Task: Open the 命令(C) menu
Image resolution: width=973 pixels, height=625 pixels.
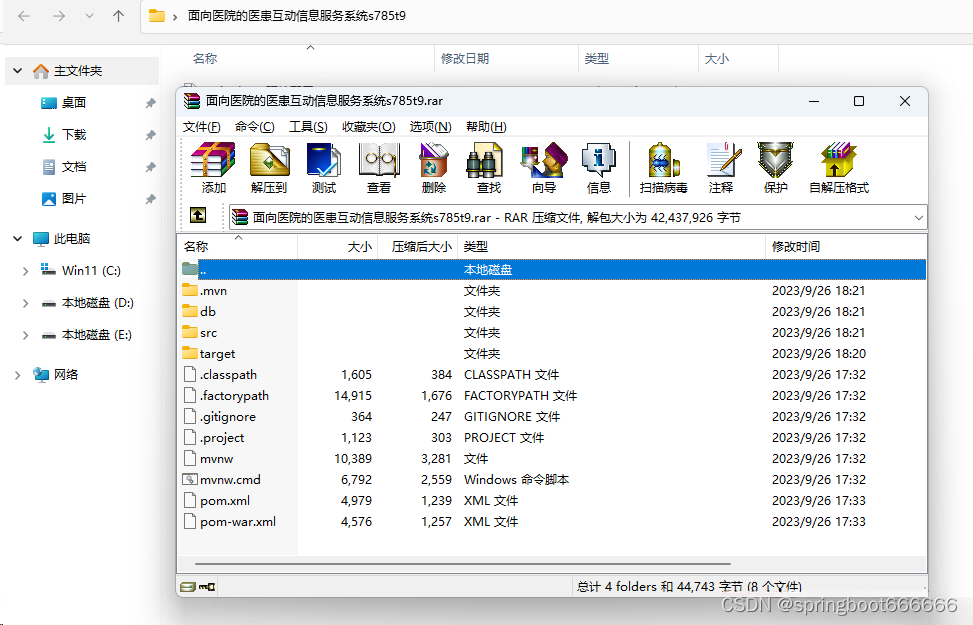Action: (x=255, y=127)
